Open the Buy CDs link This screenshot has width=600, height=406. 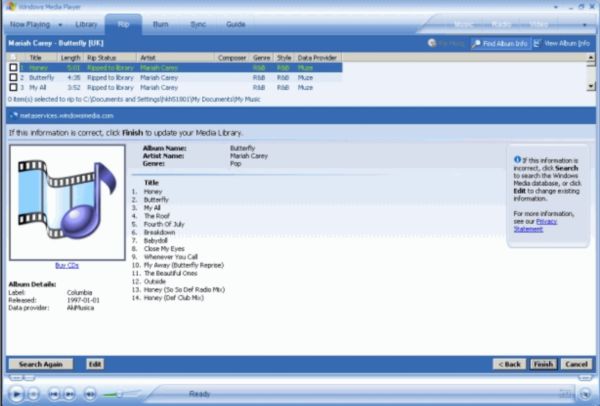pos(67,265)
